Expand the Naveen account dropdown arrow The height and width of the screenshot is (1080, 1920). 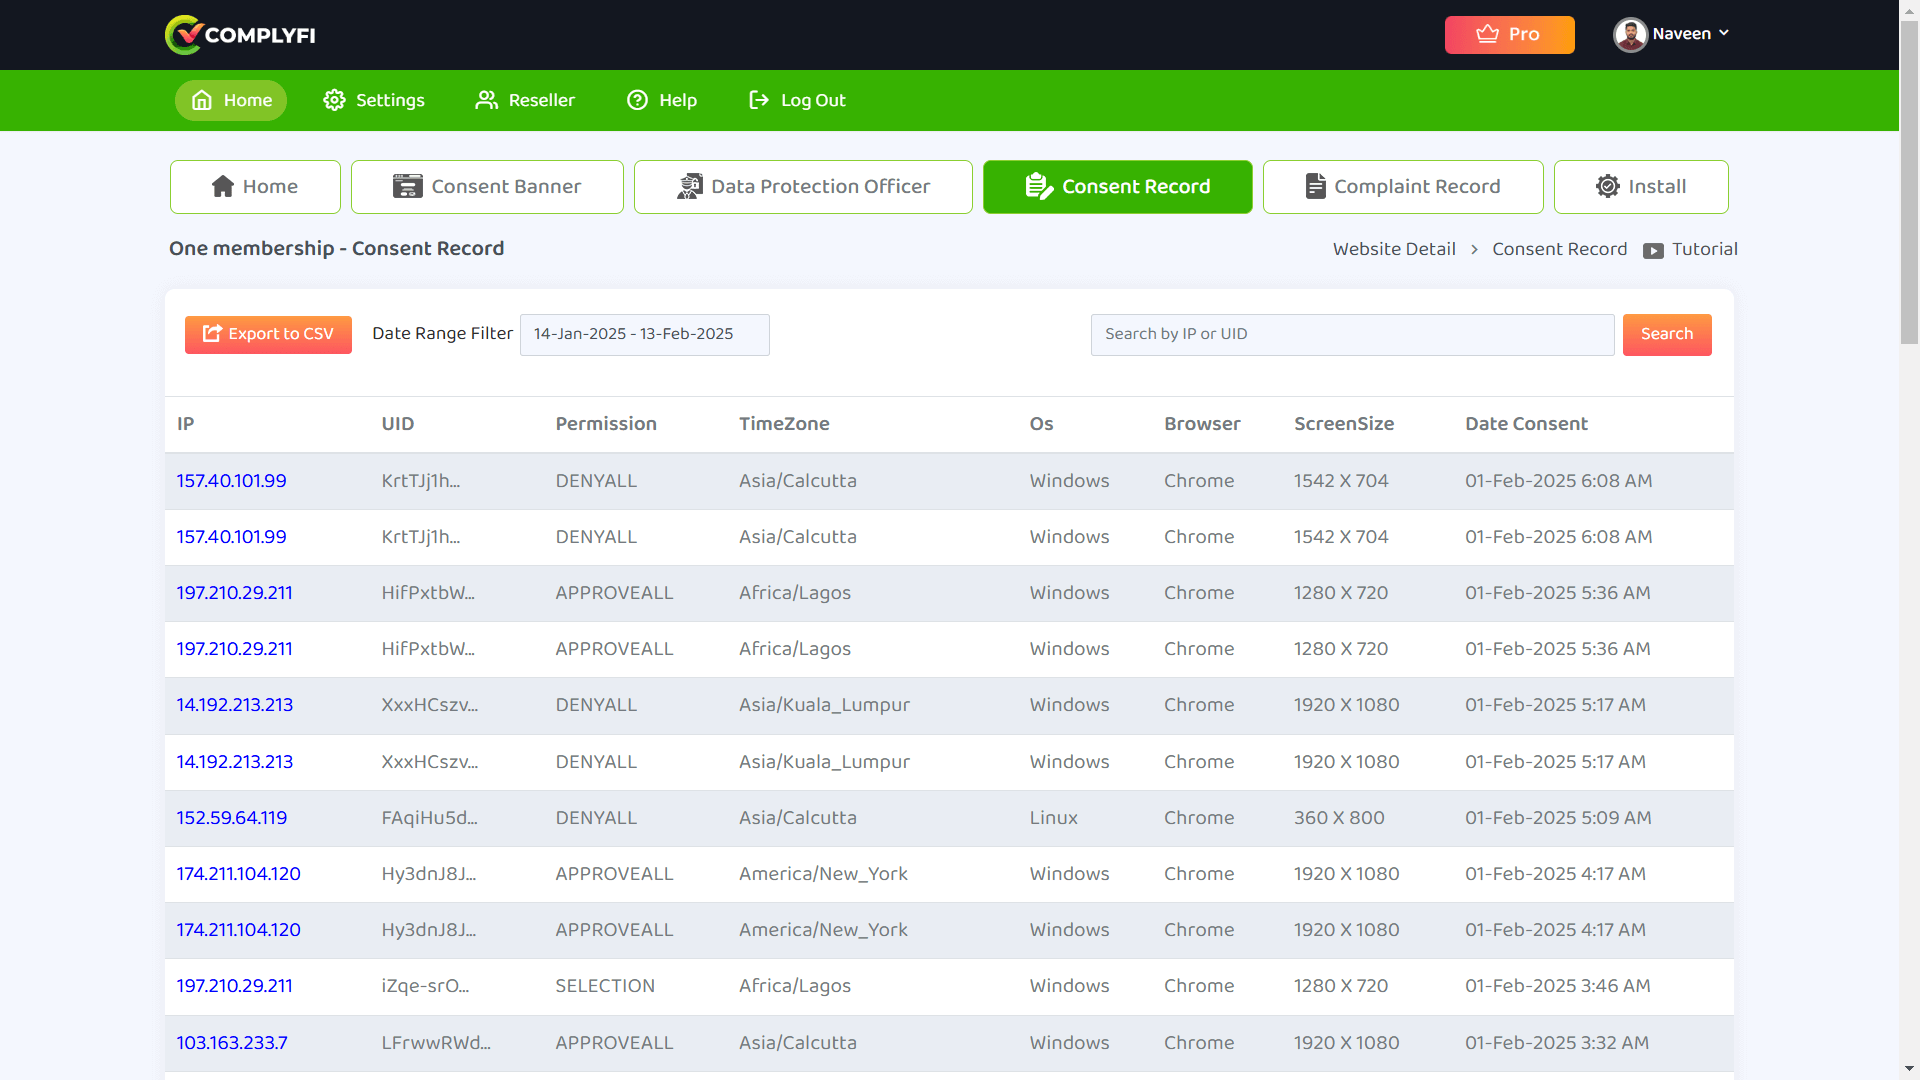coord(1724,34)
